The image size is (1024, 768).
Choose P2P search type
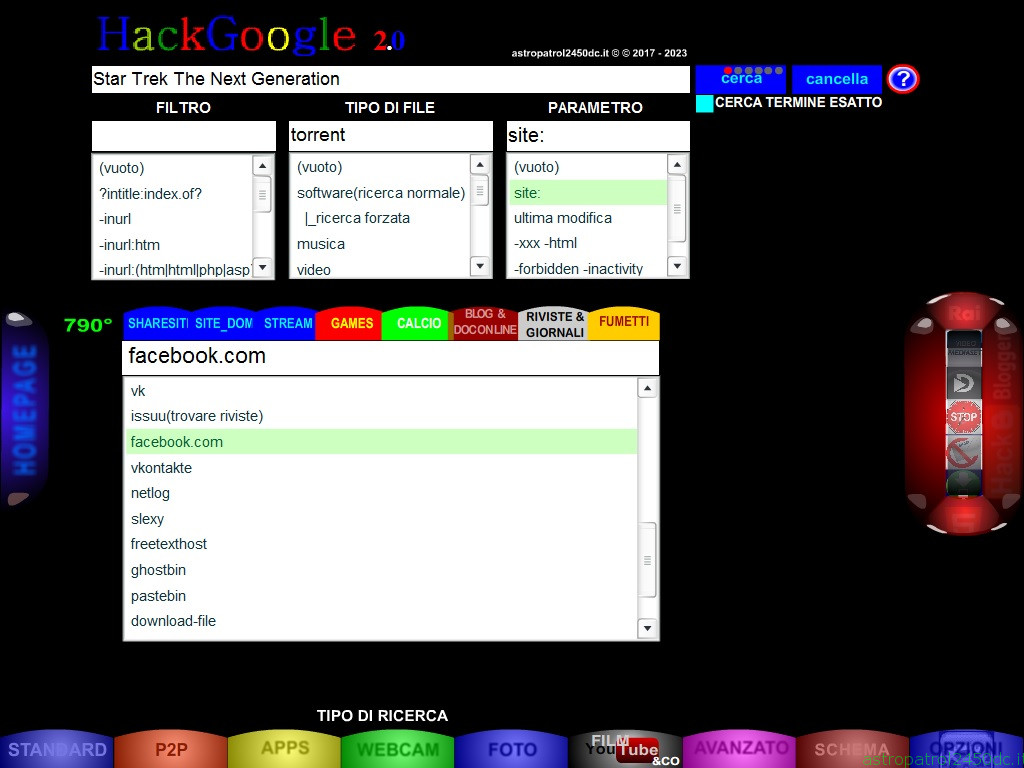coord(171,749)
